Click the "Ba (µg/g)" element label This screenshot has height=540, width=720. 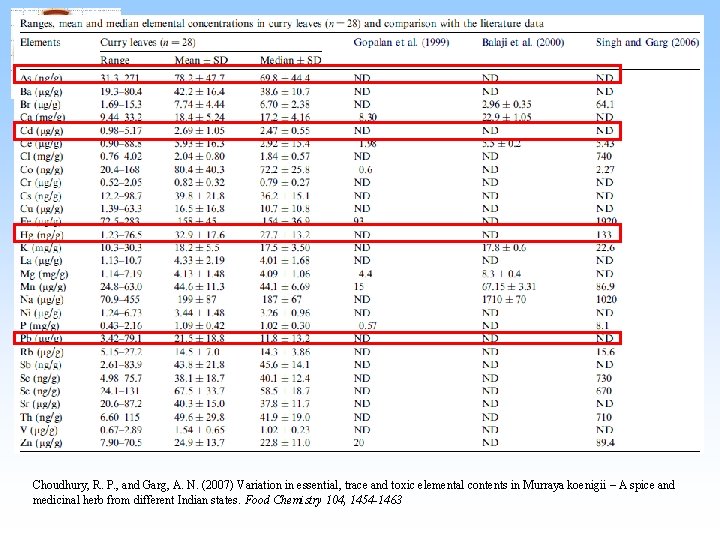41,92
